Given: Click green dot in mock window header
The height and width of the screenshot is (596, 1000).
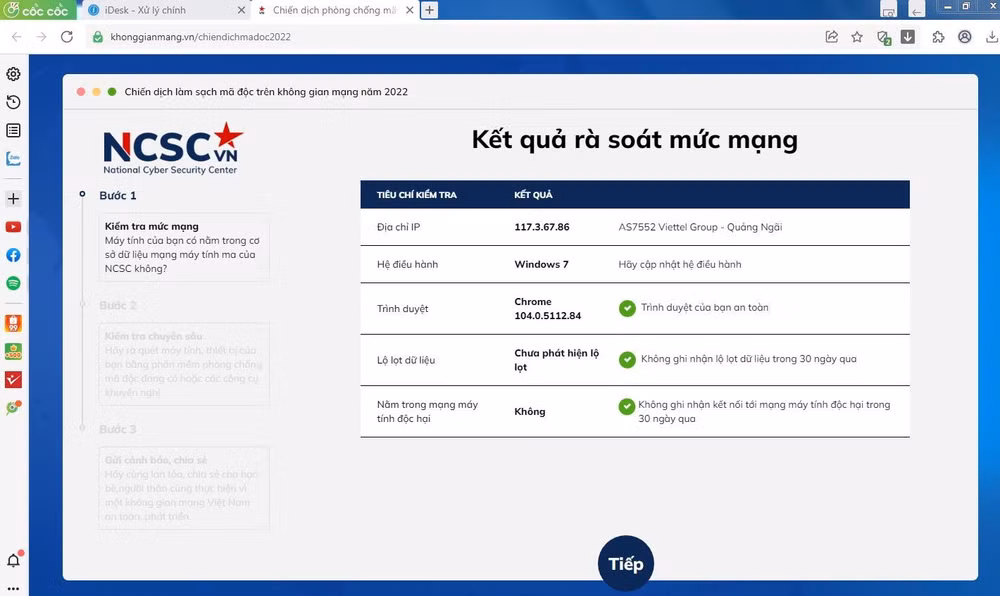Looking at the screenshot, I should click(x=112, y=92).
